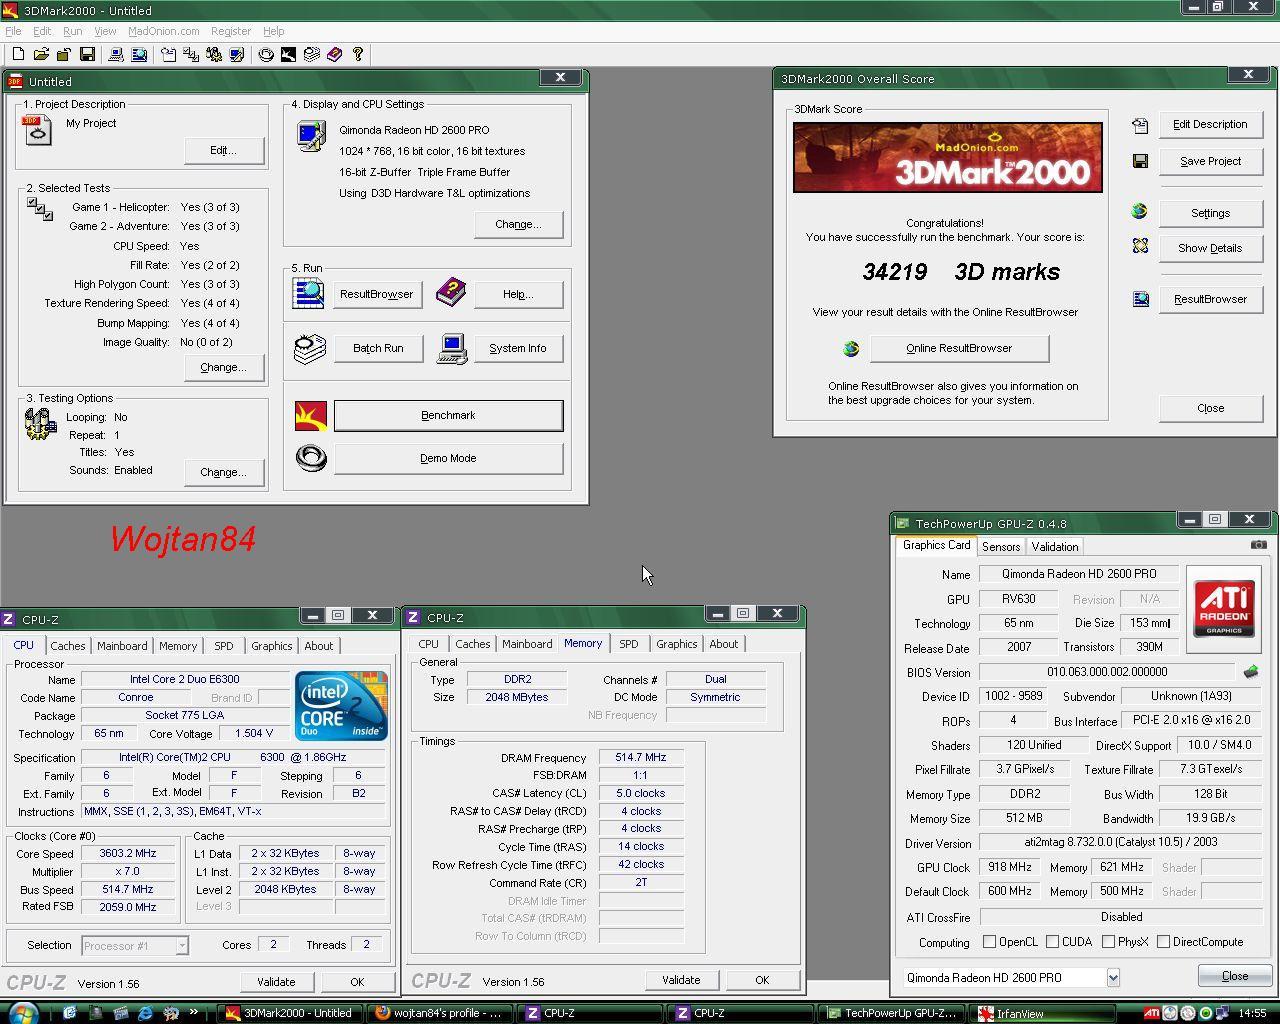Click the Benchmark button

pos(448,416)
